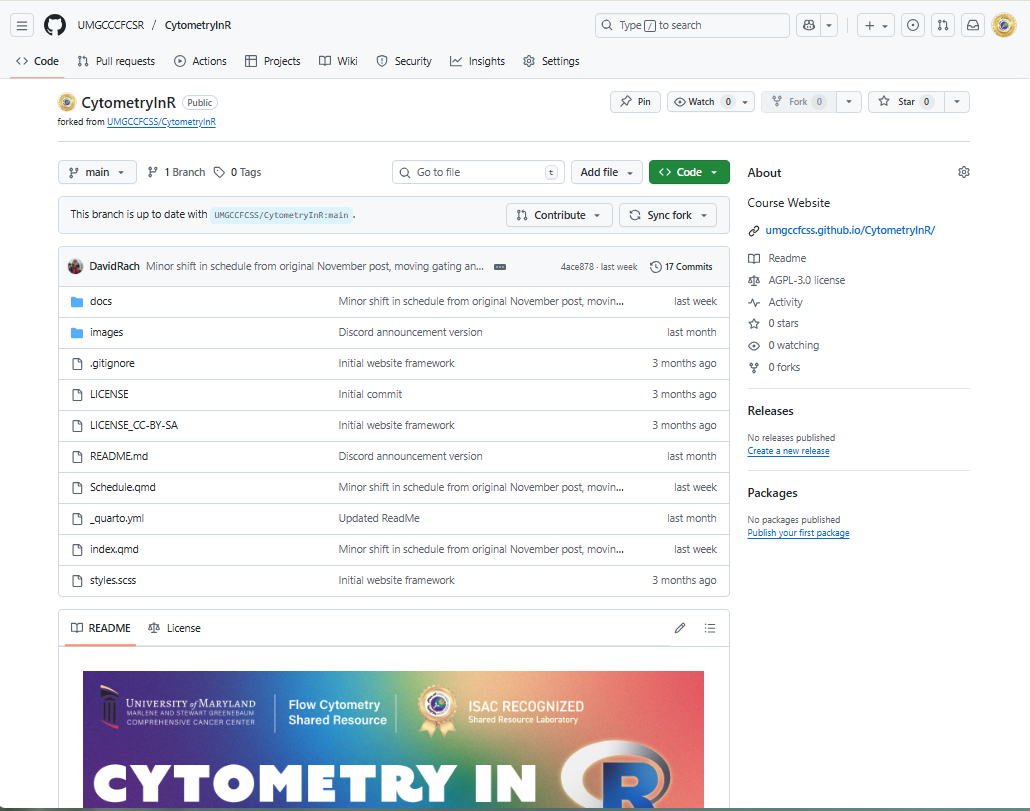Click the Go to file search field
The image size is (1030, 811).
click(478, 172)
